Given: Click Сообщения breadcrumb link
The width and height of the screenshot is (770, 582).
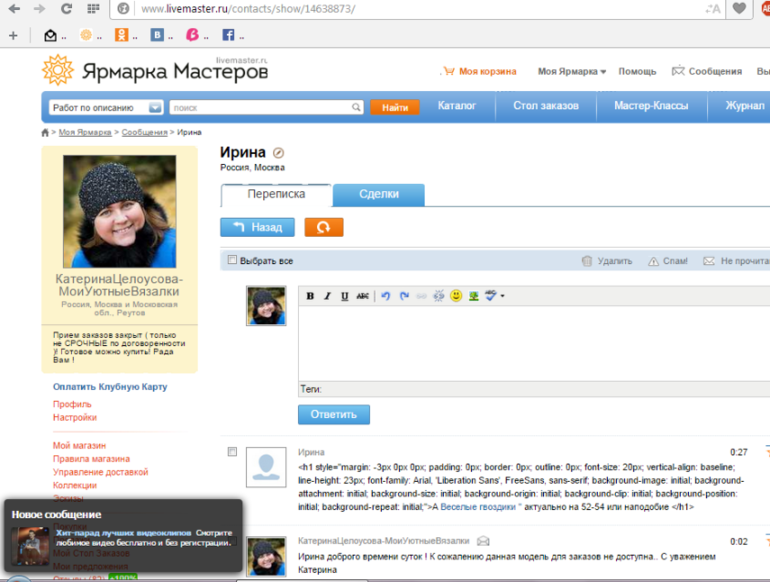Looking at the screenshot, I should tap(144, 133).
